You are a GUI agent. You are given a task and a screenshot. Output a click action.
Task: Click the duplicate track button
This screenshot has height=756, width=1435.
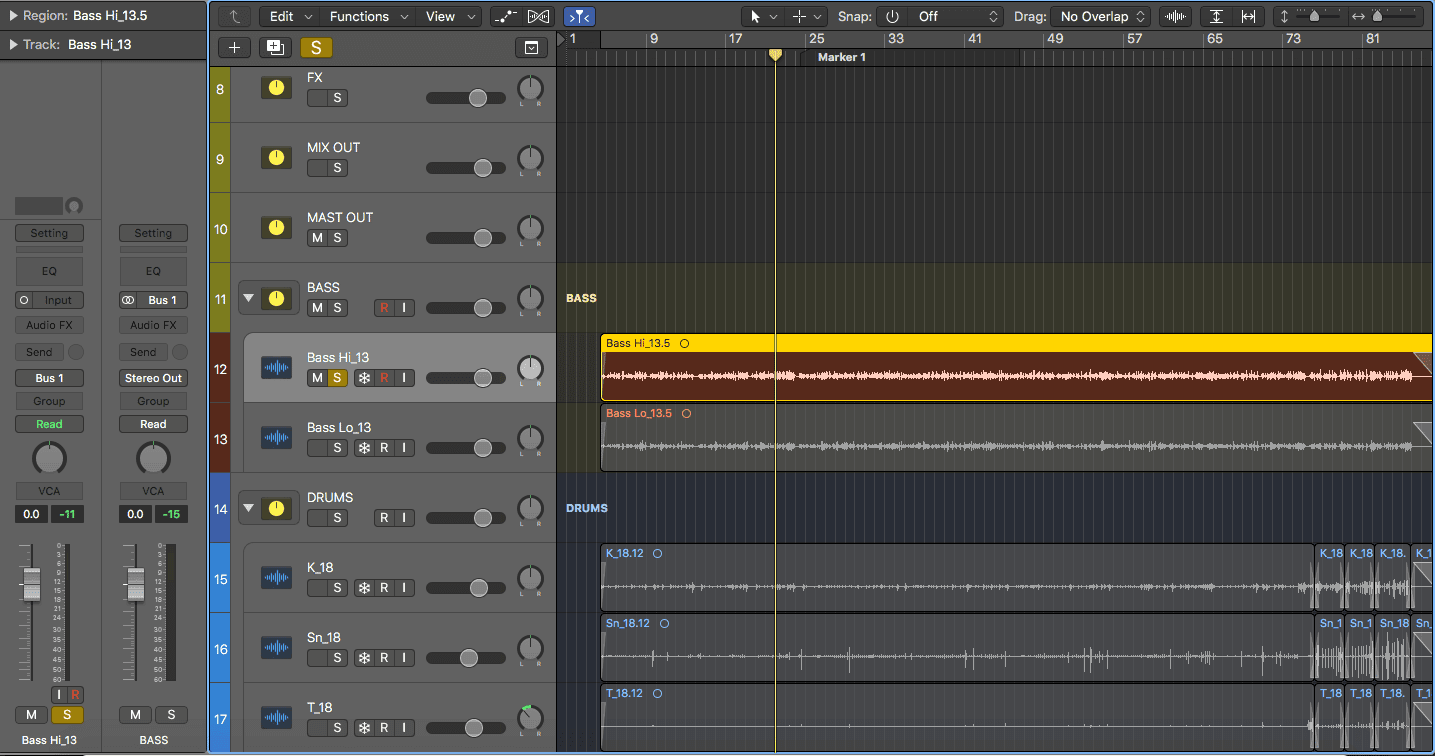pyautogui.click(x=274, y=48)
